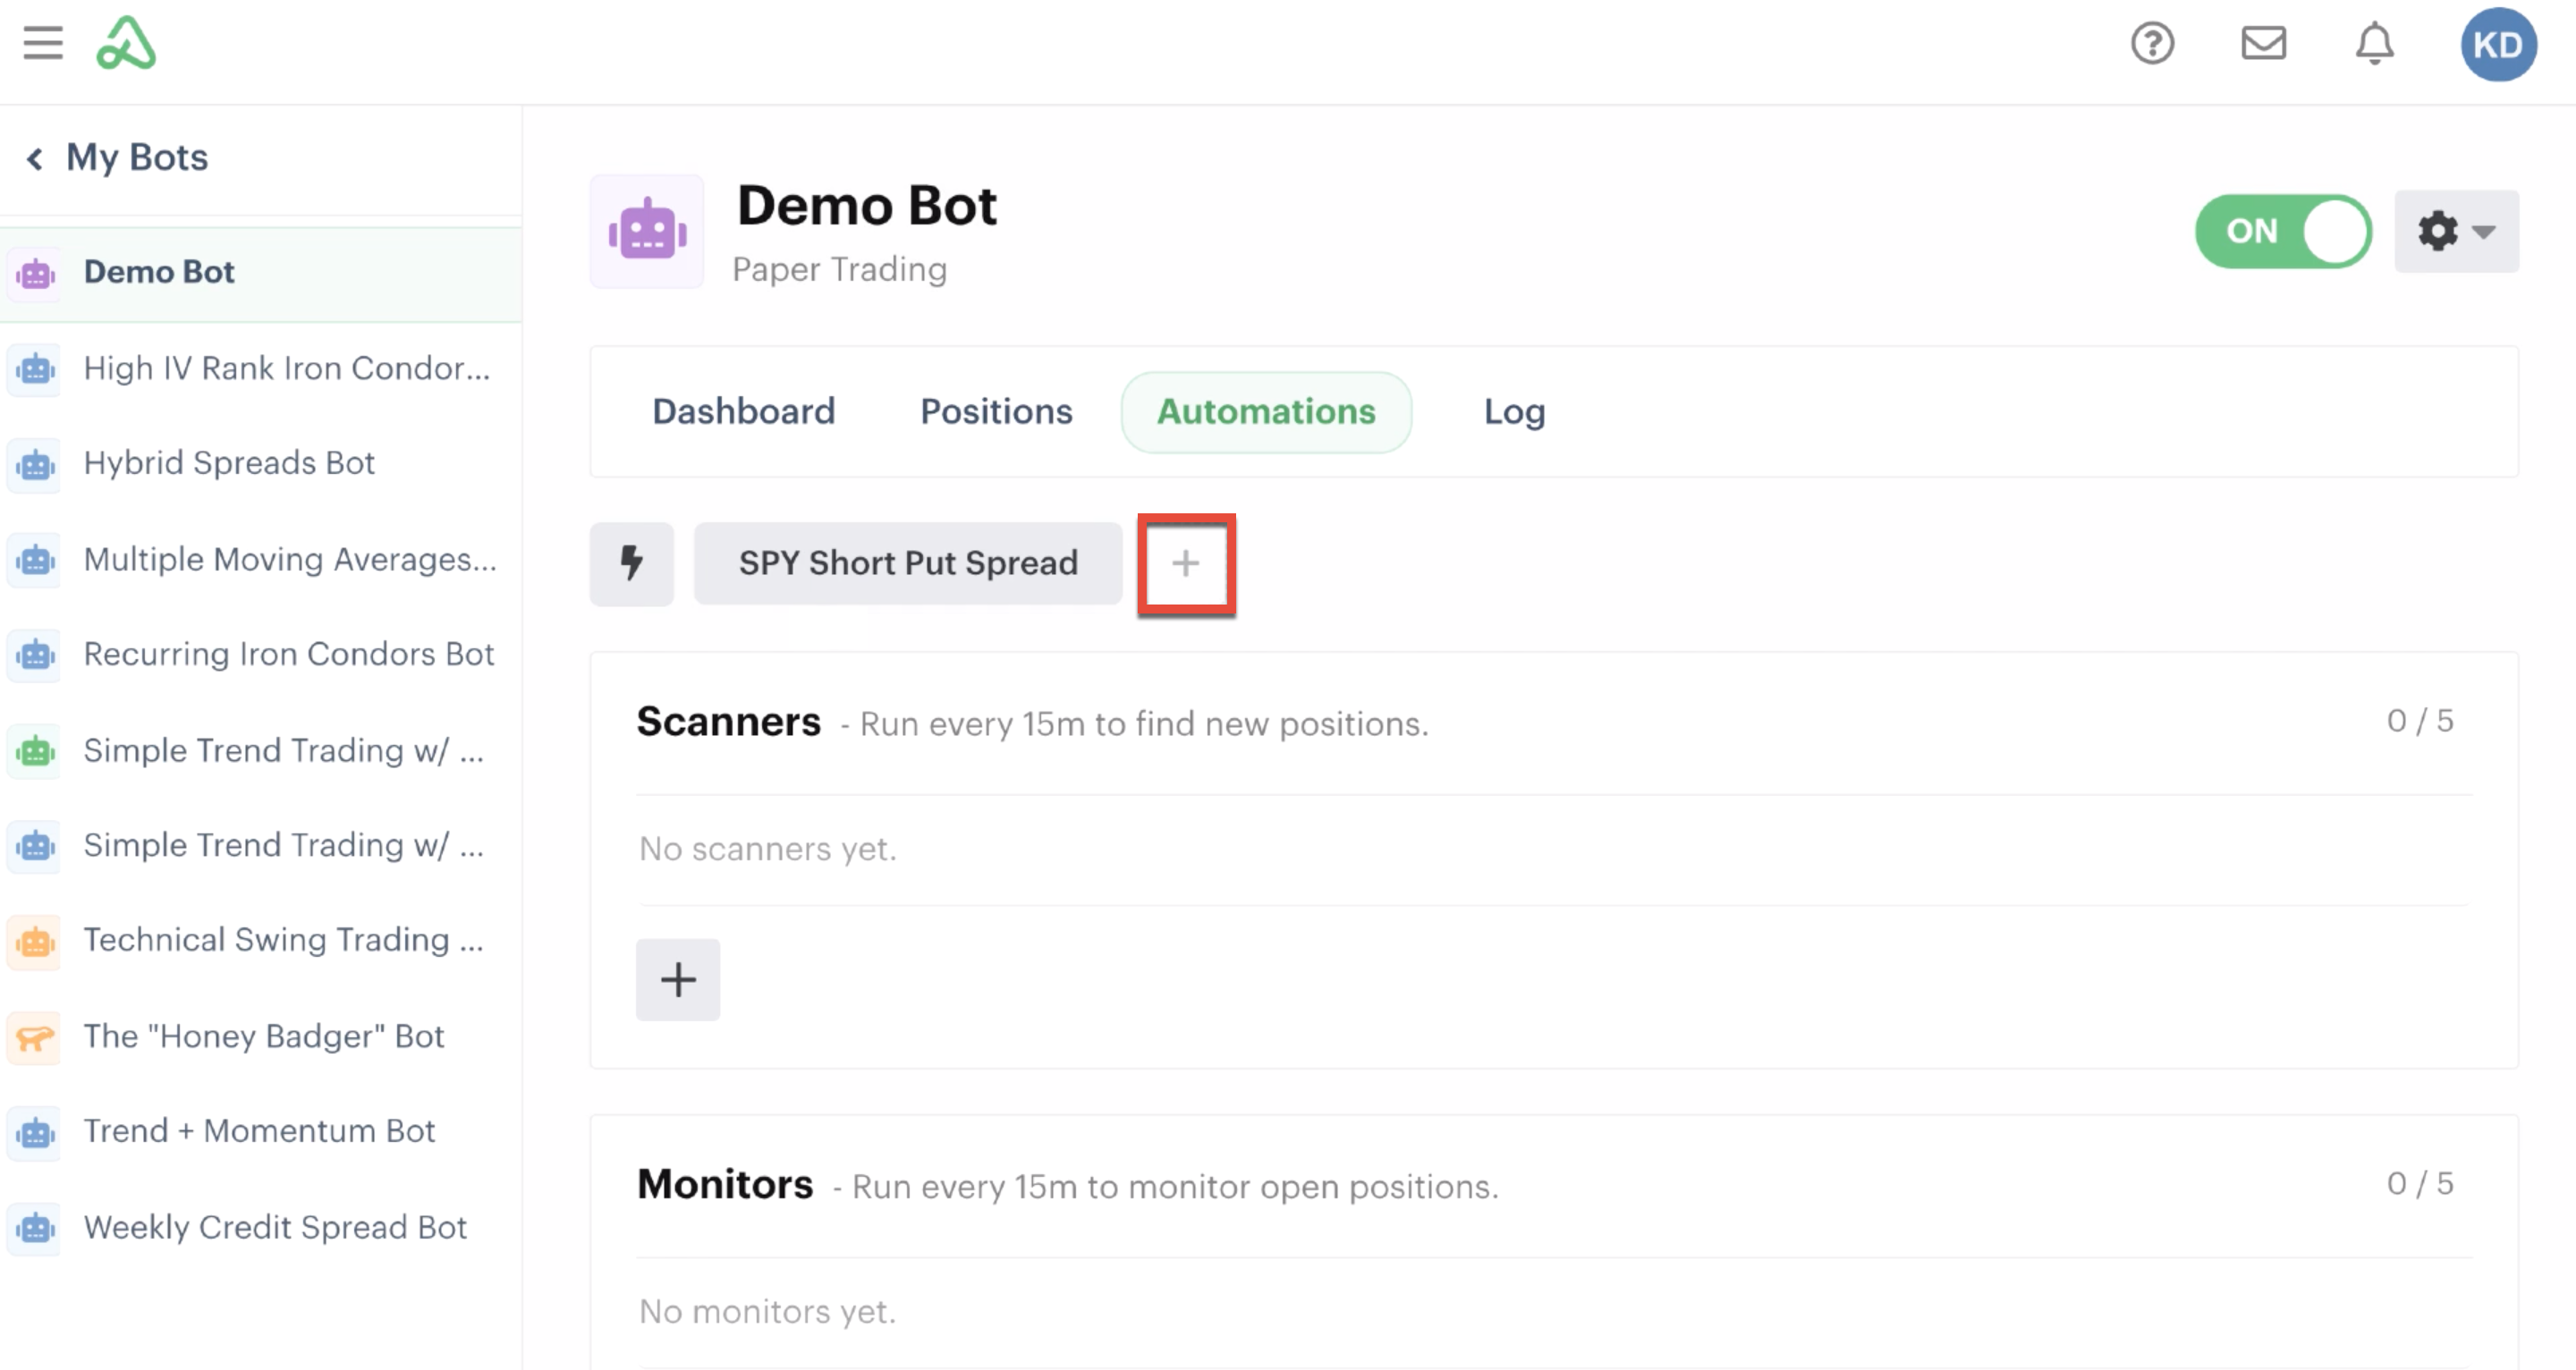This screenshot has width=2576, height=1370.
Task: Open the mail inbox icon
Action: (2263, 44)
